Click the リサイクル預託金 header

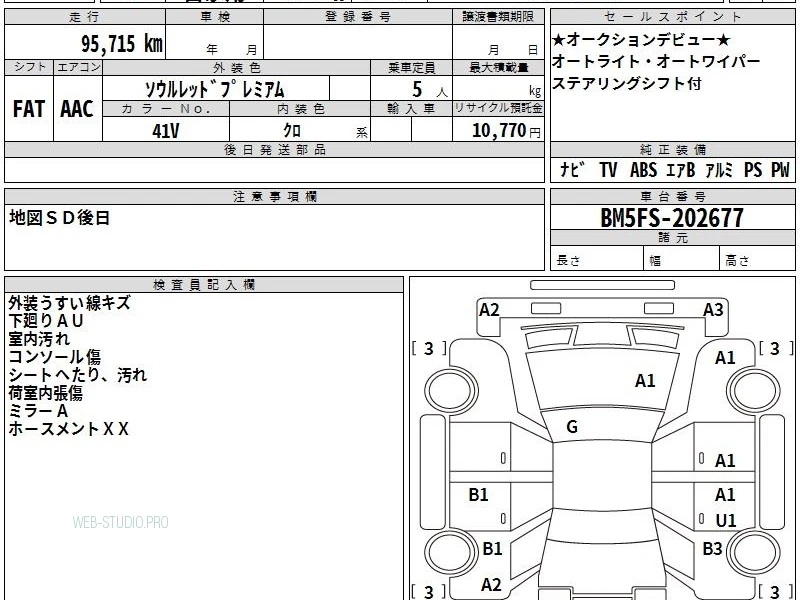point(498,108)
